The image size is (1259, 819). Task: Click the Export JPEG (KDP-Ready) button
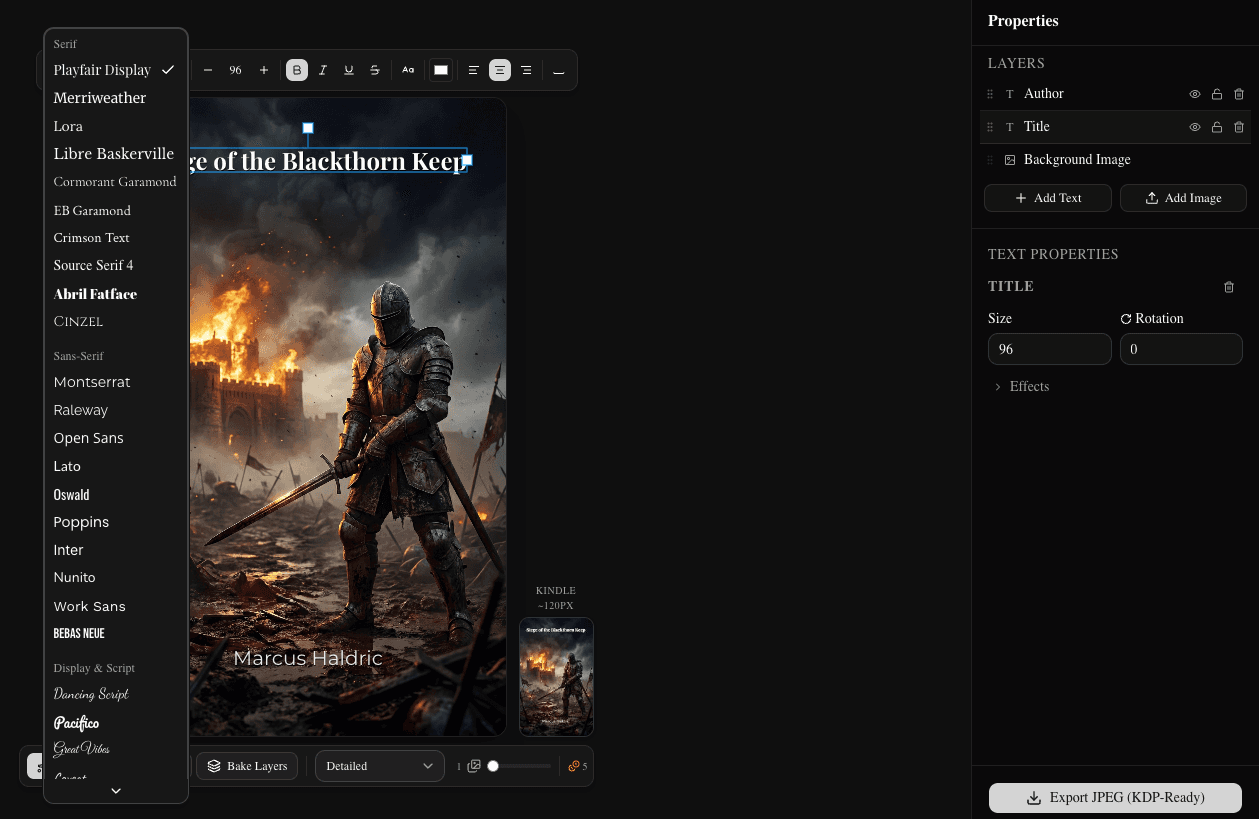[x=1114, y=797]
